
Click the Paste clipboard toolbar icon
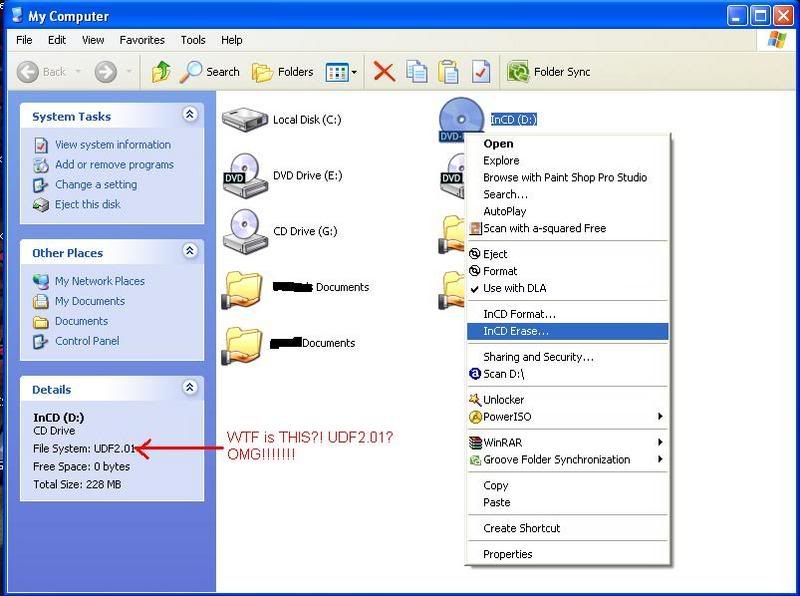click(x=448, y=72)
